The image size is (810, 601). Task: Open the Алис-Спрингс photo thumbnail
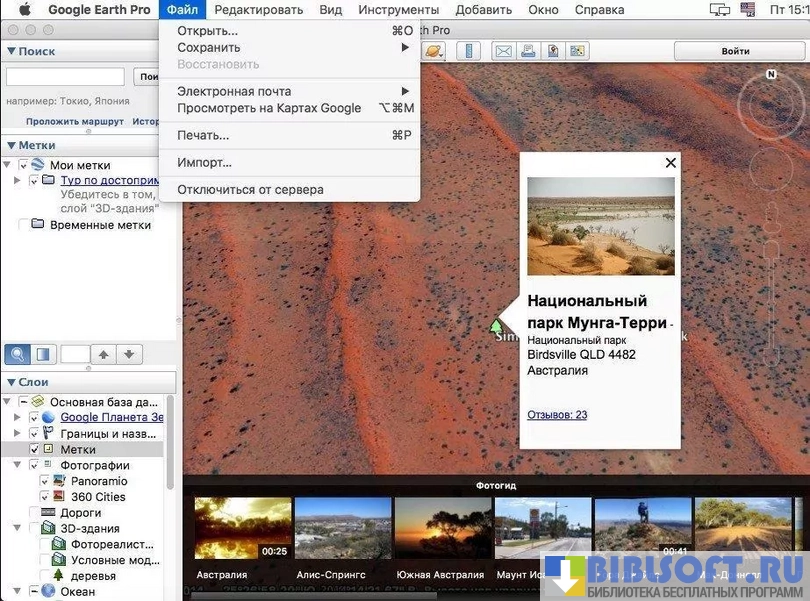point(343,528)
